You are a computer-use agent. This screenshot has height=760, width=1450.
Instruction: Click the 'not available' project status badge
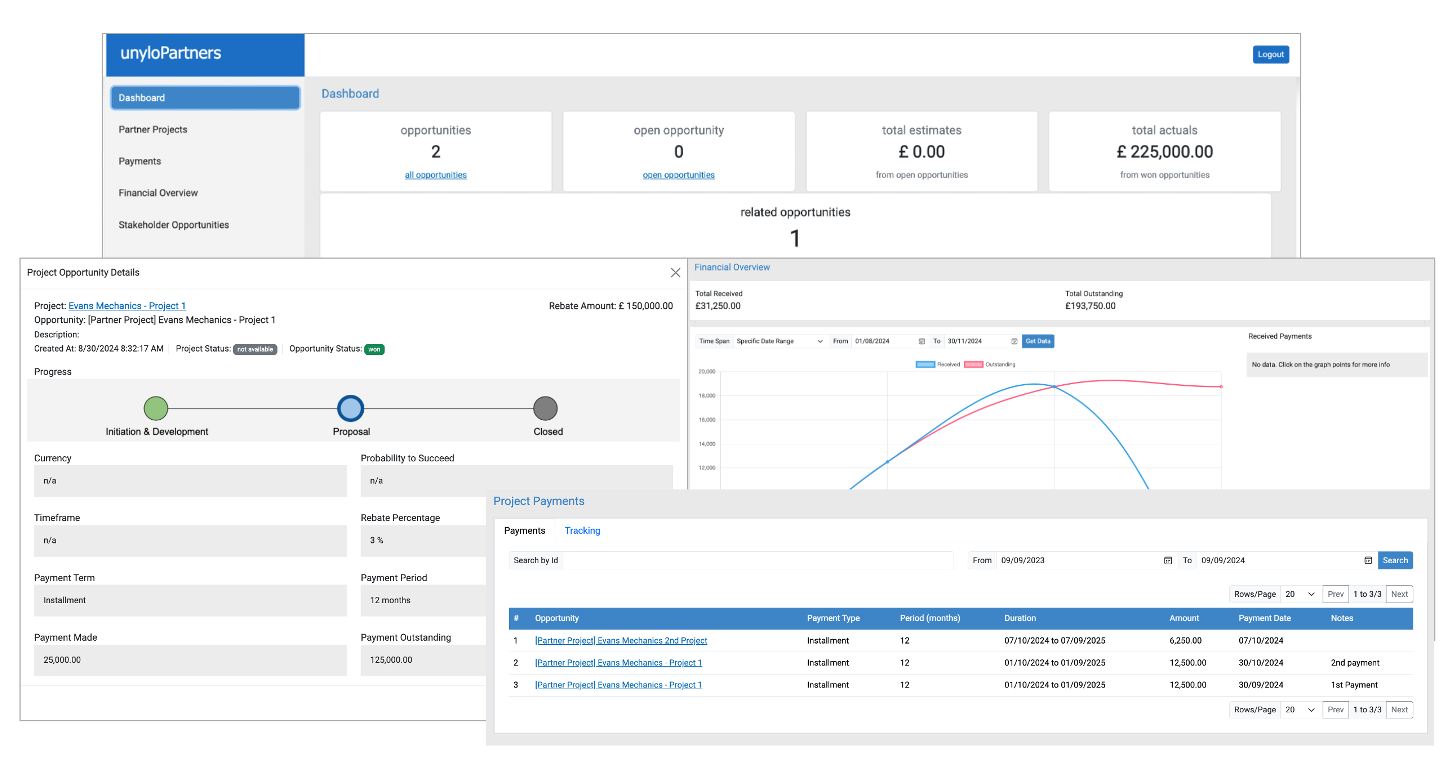pyautogui.click(x=255, y=349)
